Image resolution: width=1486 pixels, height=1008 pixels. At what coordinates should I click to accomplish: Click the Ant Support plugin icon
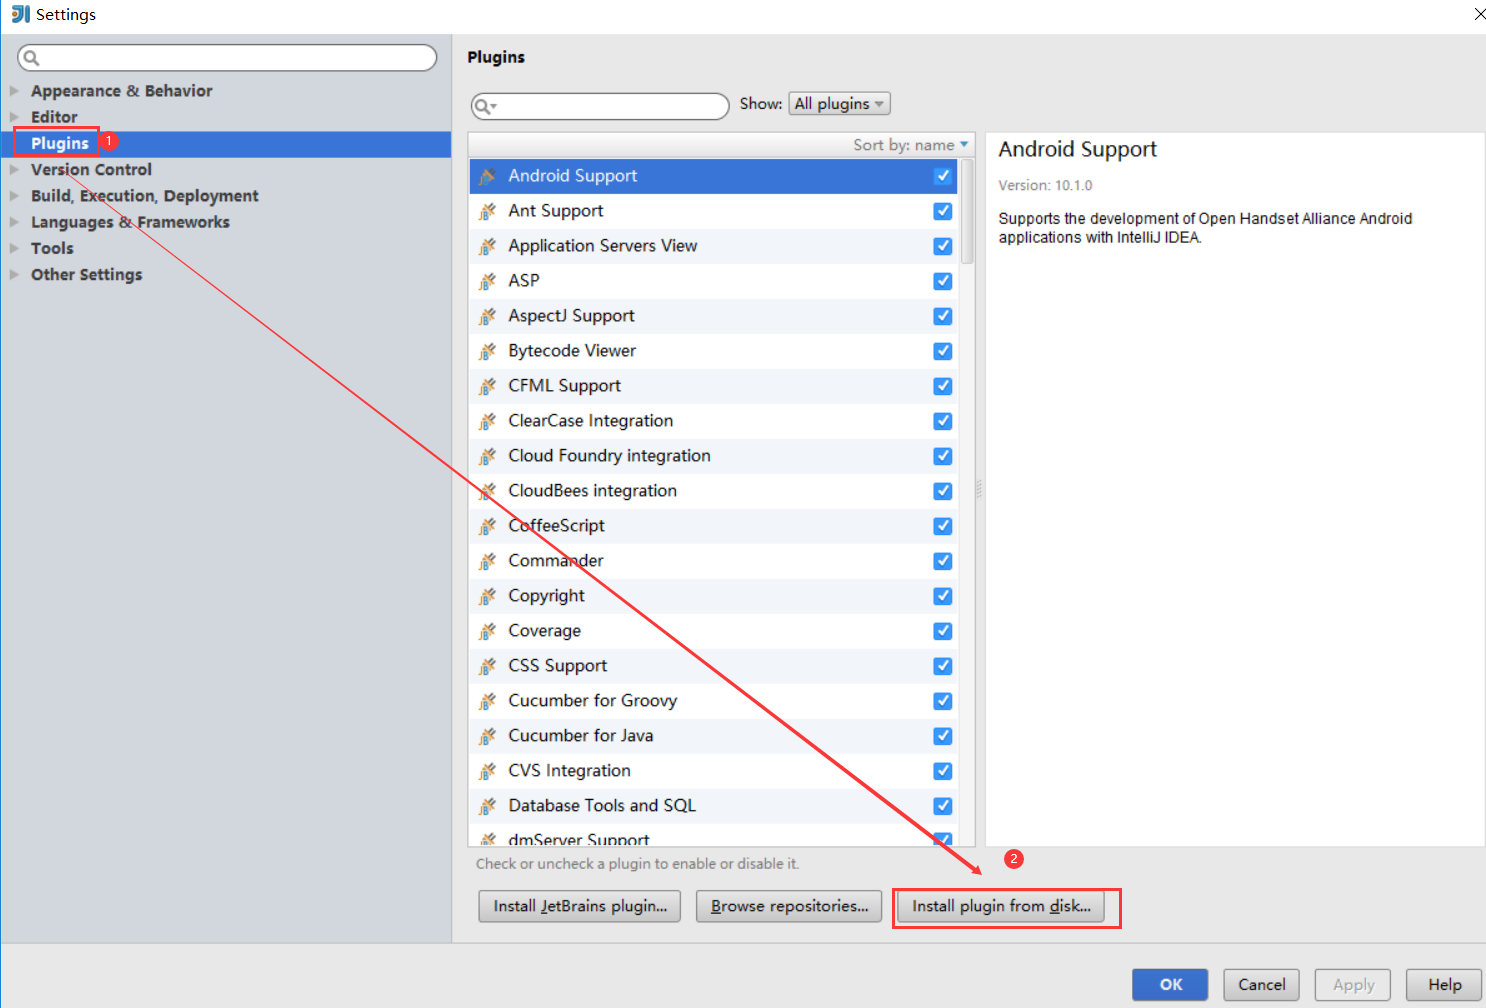tap(487, 211)
